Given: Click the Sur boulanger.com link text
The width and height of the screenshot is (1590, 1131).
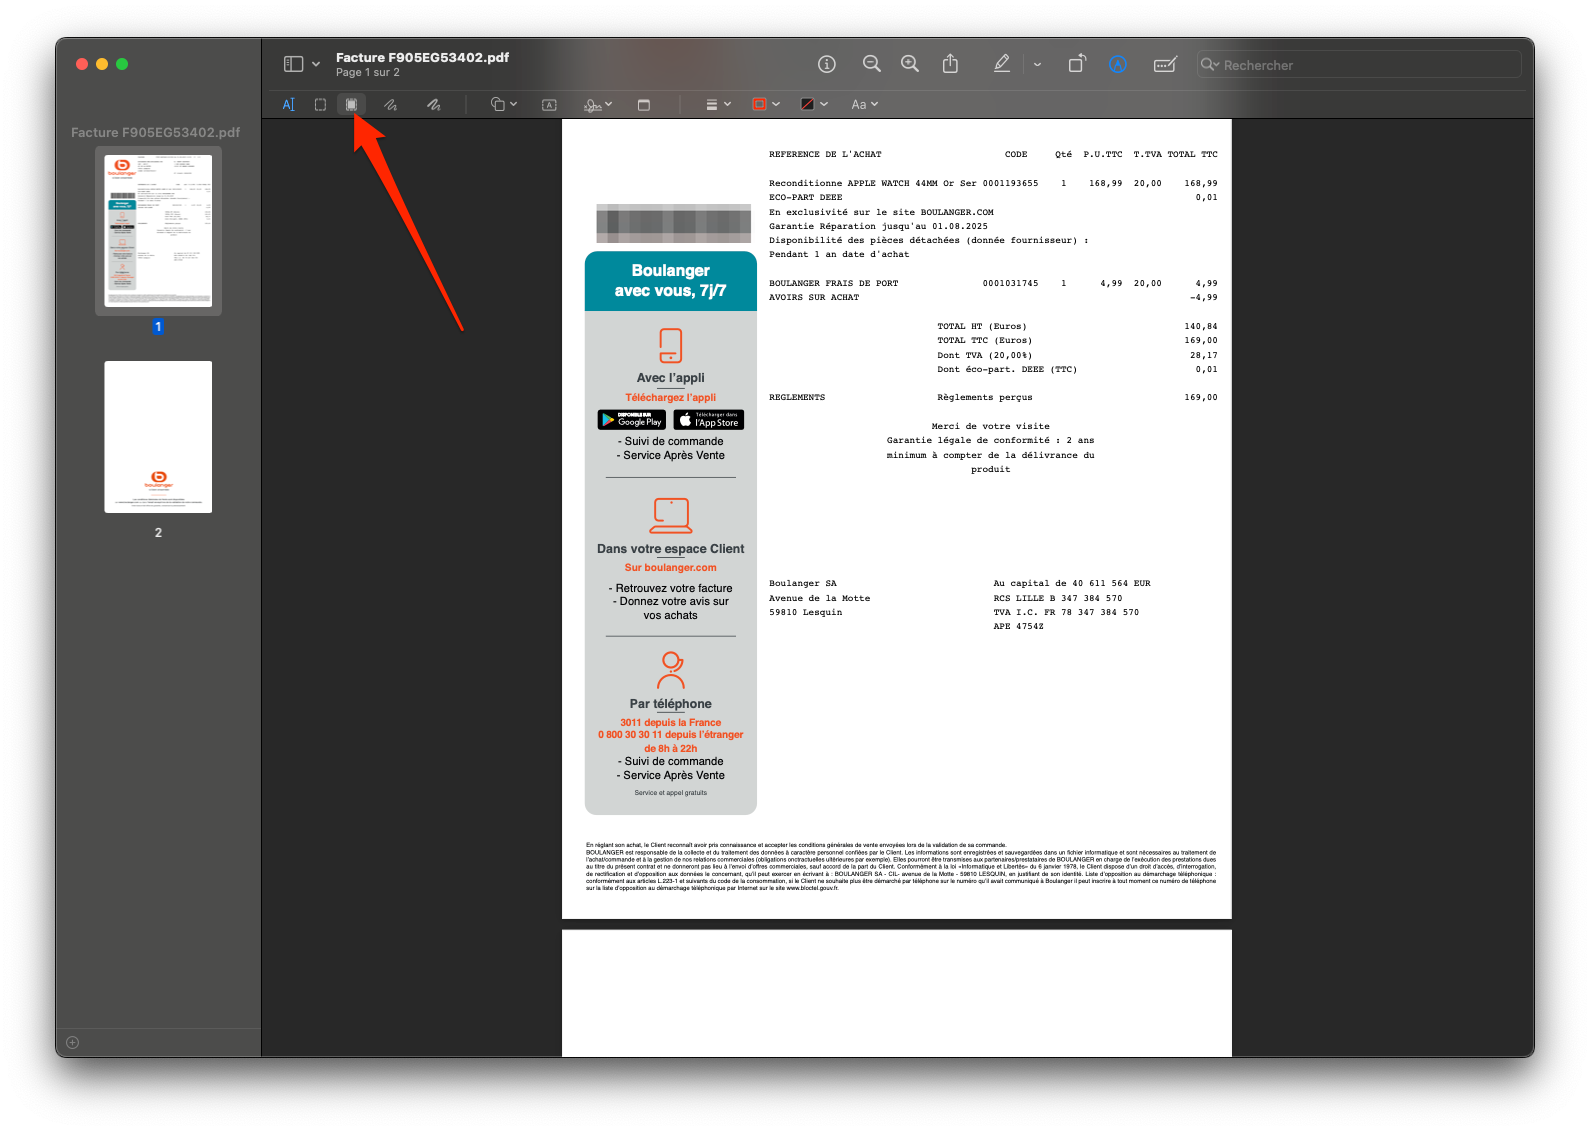Looking at the screenshot, I should 671,567.
